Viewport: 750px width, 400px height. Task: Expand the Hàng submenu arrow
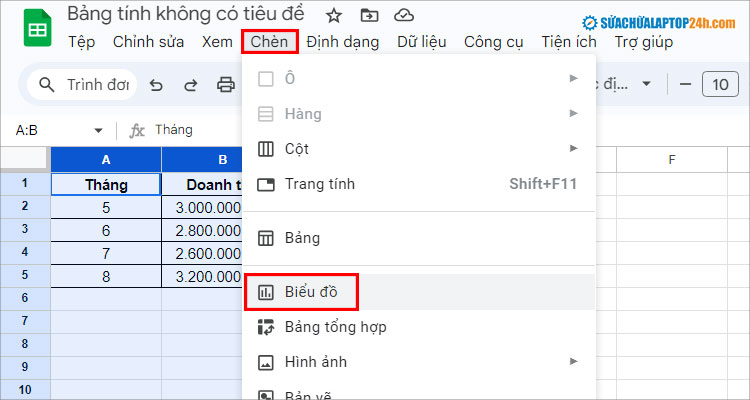coord(574,113)
